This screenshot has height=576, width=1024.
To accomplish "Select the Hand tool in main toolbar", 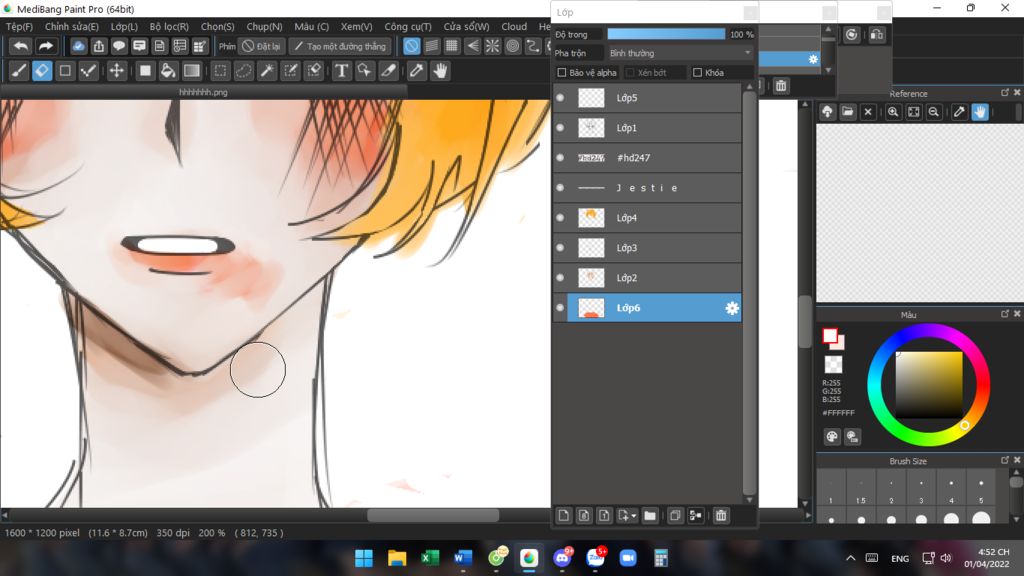I will pyautogui.click(x=440, y=71).
